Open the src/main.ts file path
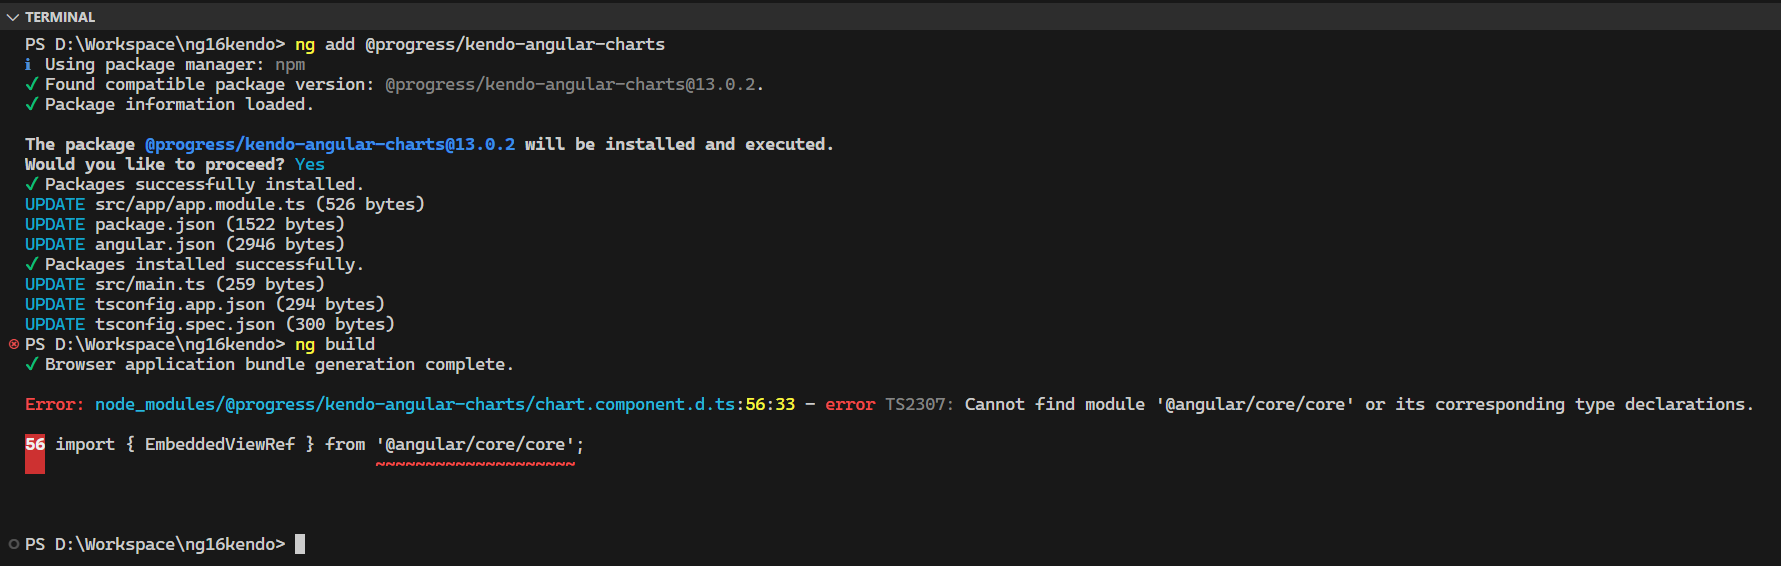Screen dimensions: 1781x566 tap(150, 284)
